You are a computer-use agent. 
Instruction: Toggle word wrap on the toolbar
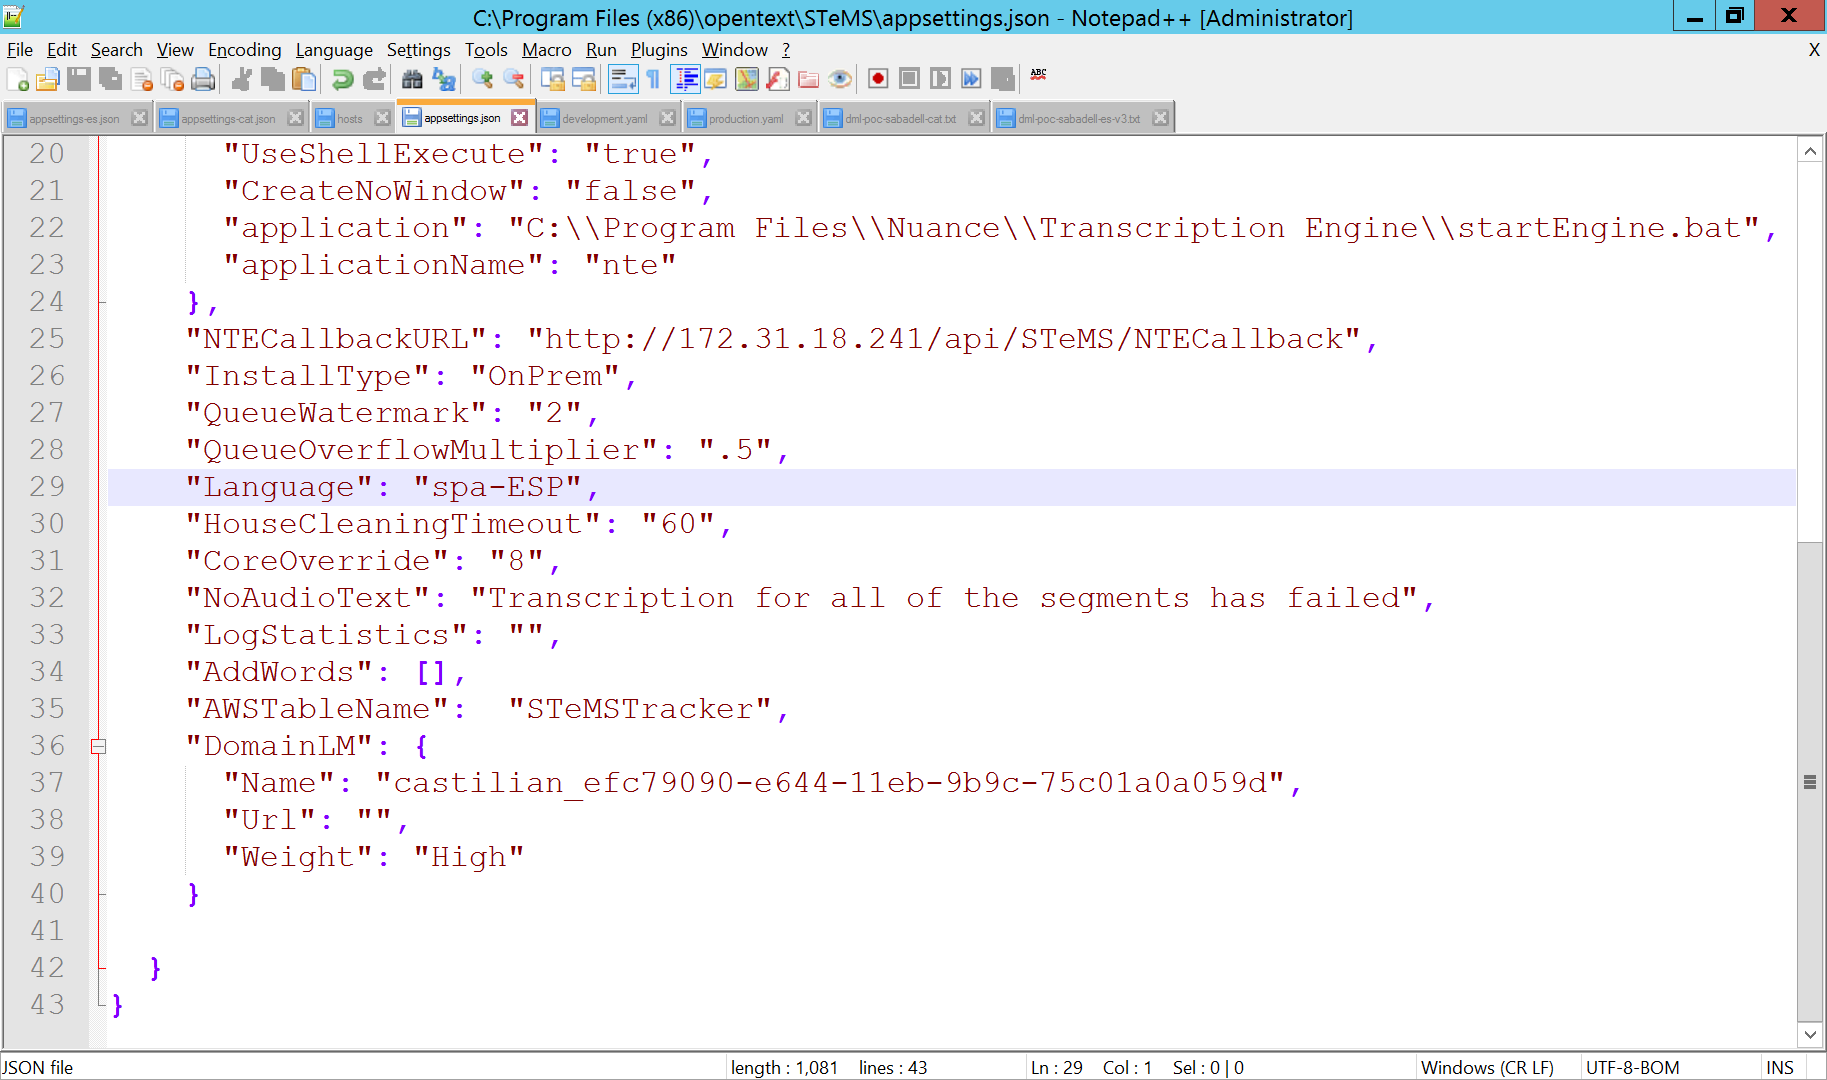pyautogui.click(x=623, y=79)
